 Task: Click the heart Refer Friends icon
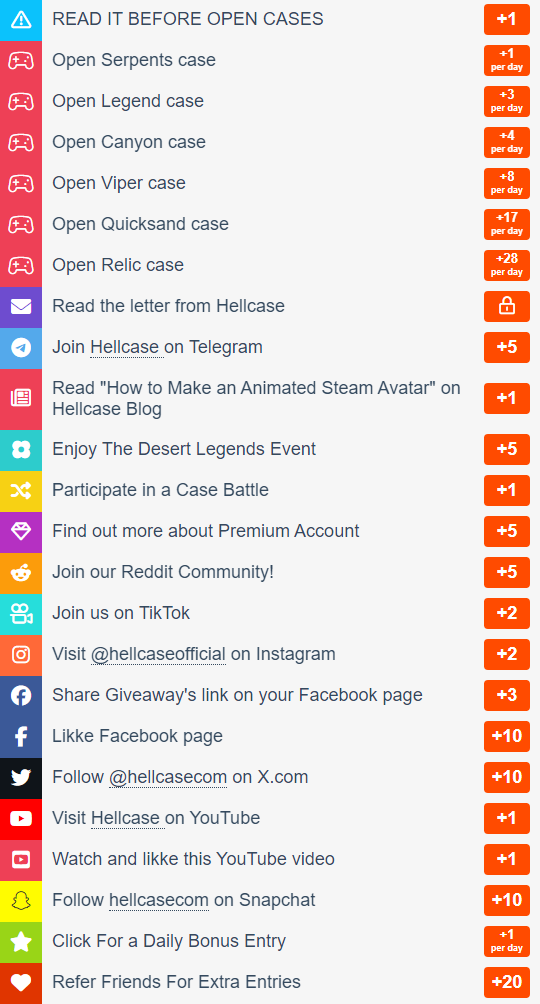point(20,982)
